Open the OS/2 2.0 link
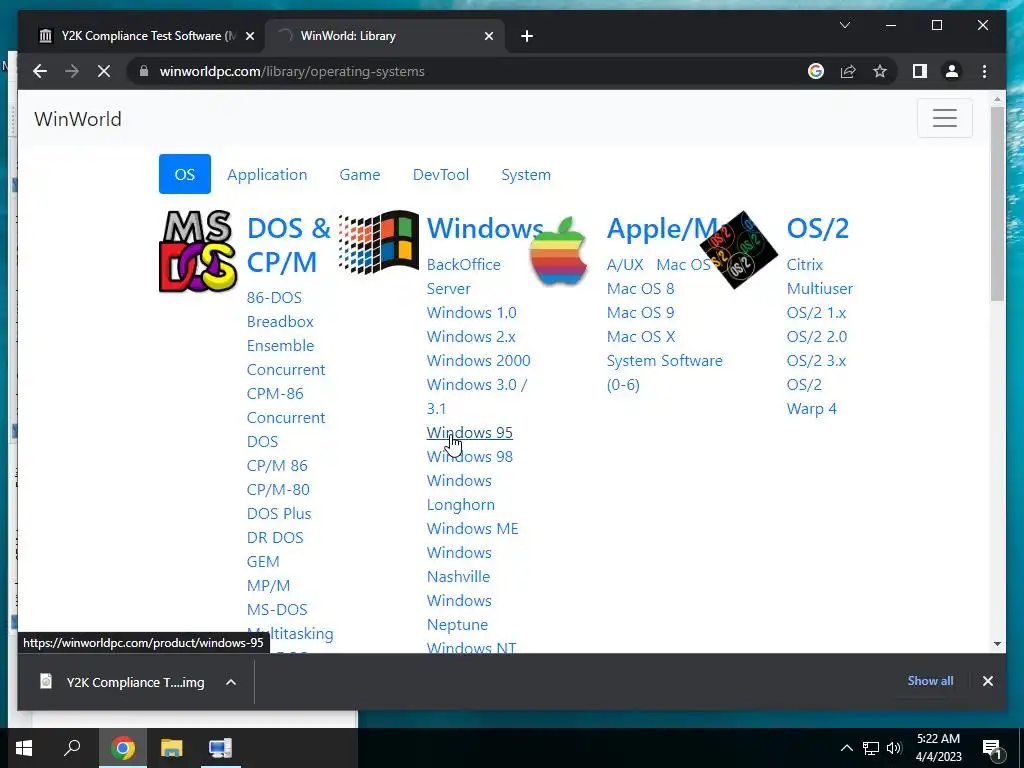Viewport: 1024px width, 768px height. click(817, 336)
